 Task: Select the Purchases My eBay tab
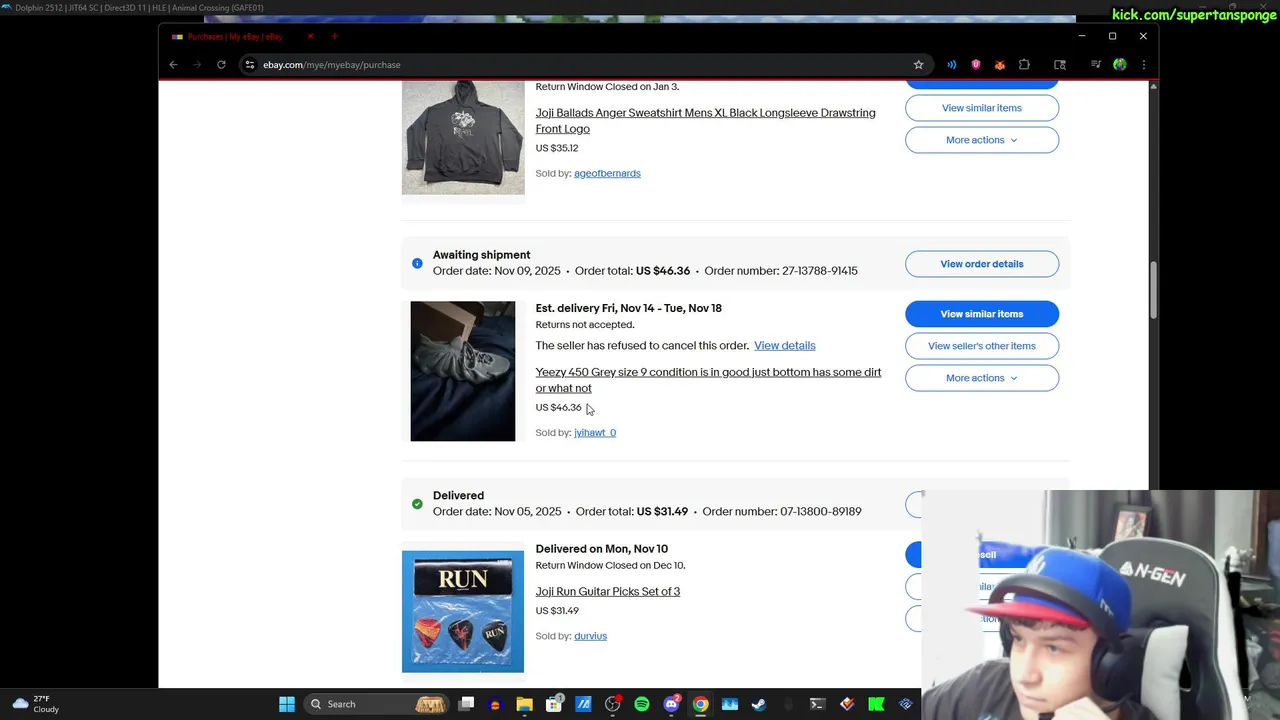241,36
